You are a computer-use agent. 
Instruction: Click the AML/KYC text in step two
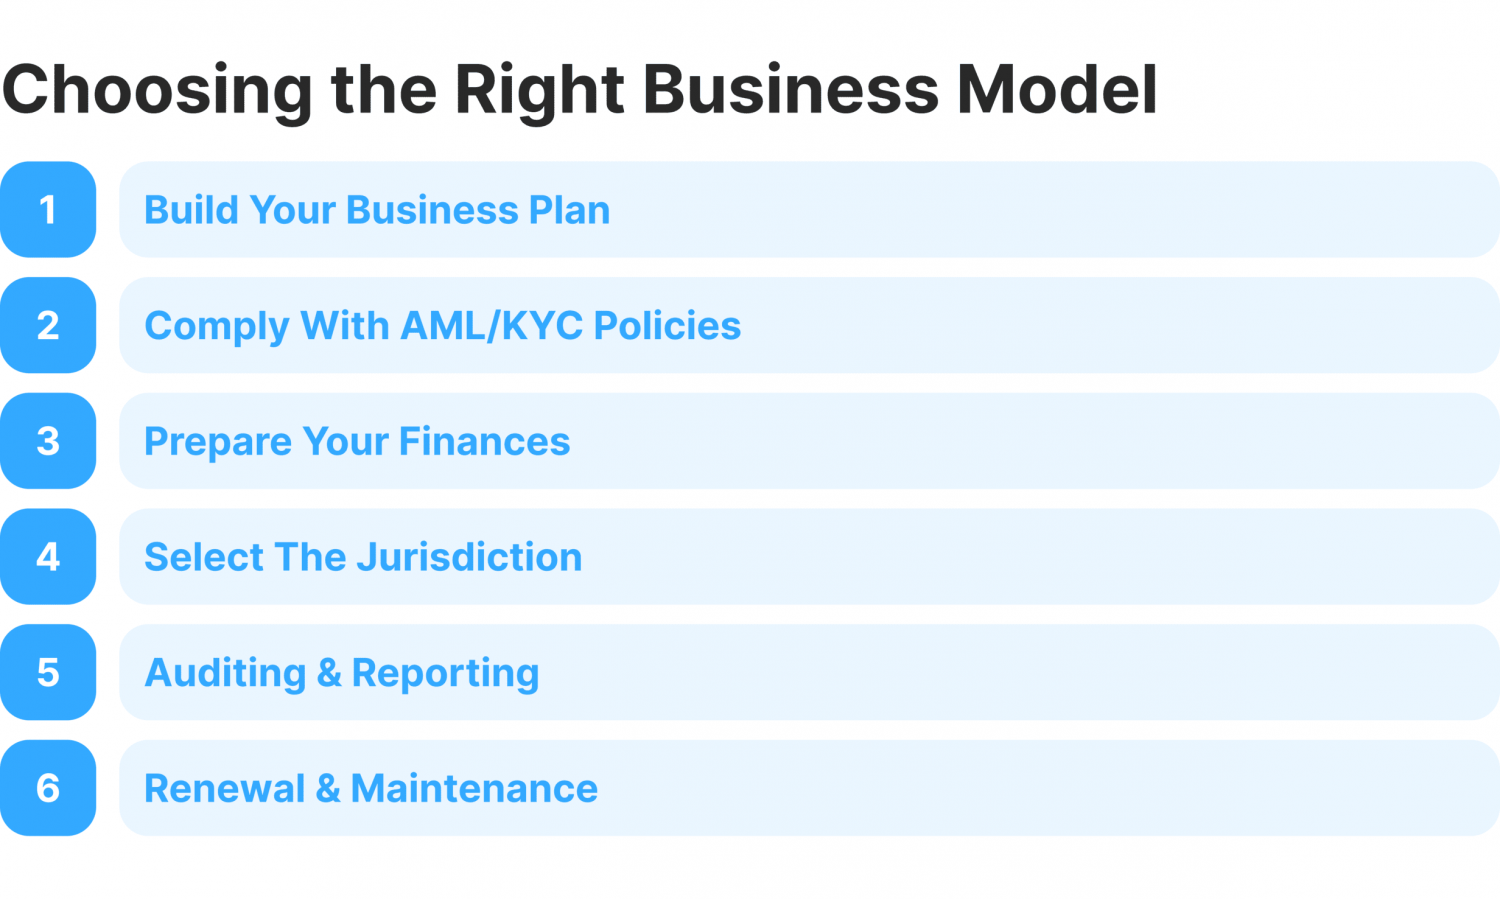coord(491,326)
